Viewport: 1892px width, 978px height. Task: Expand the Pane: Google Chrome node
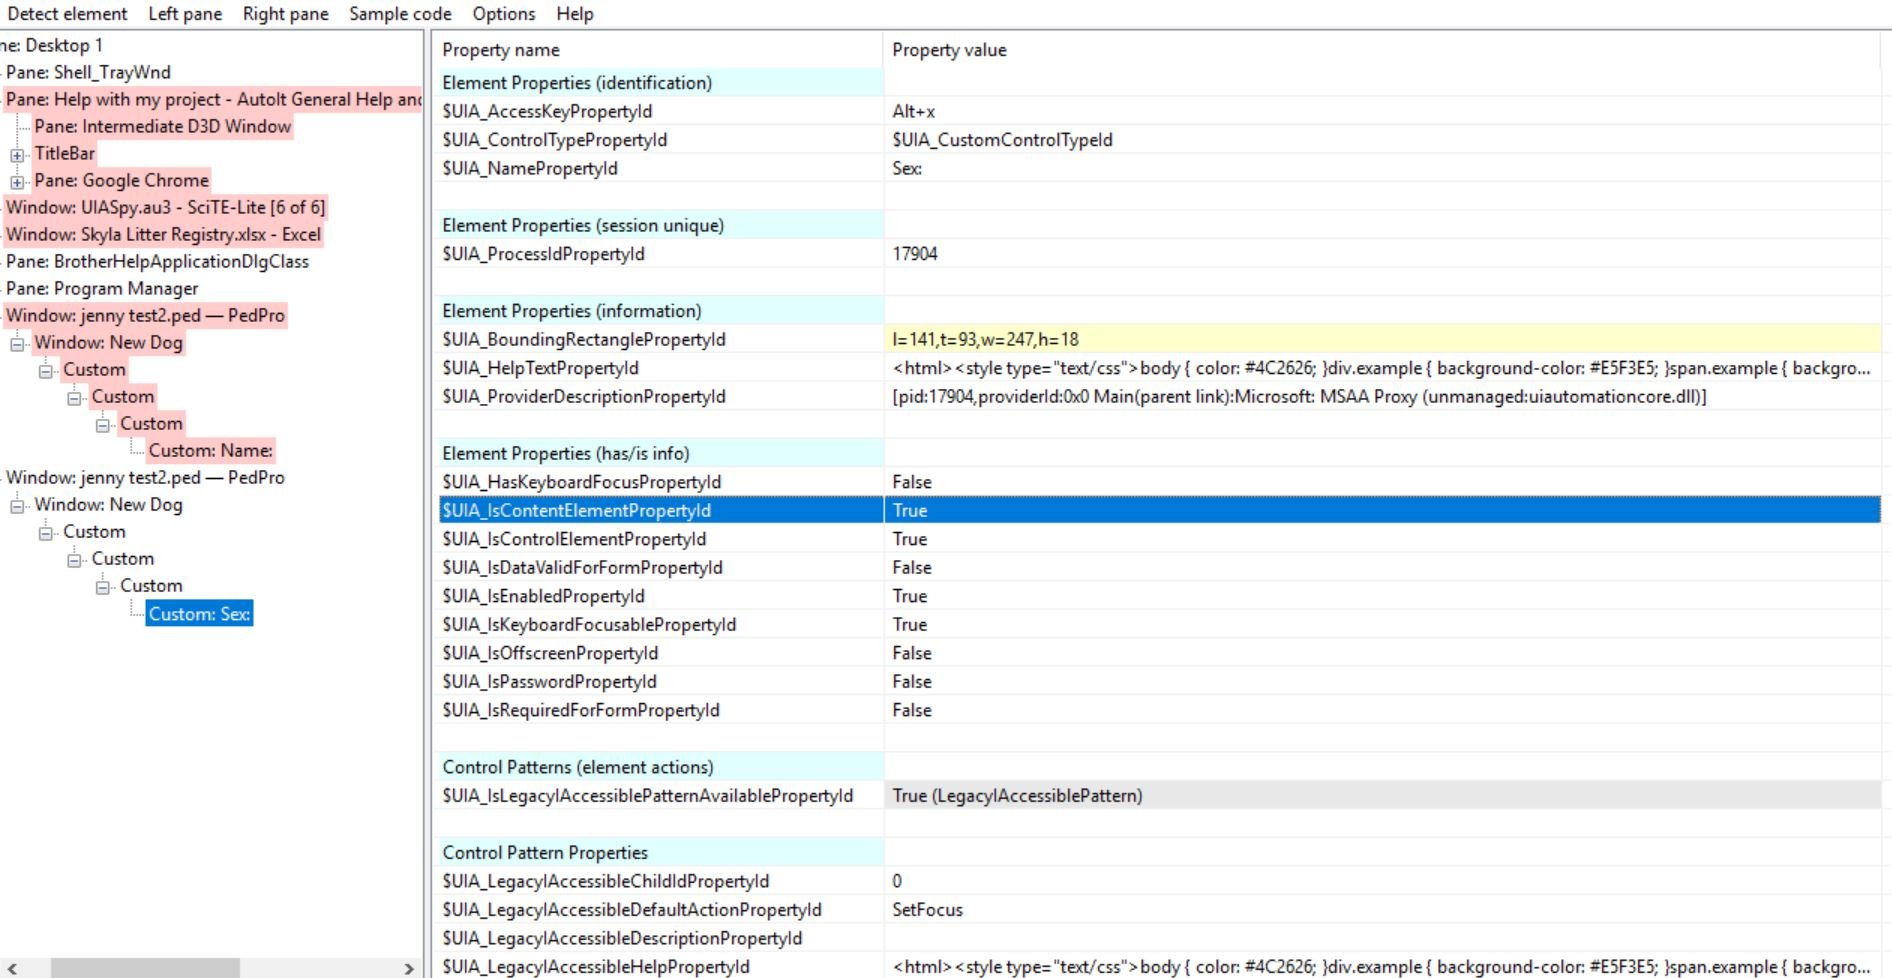17,182
